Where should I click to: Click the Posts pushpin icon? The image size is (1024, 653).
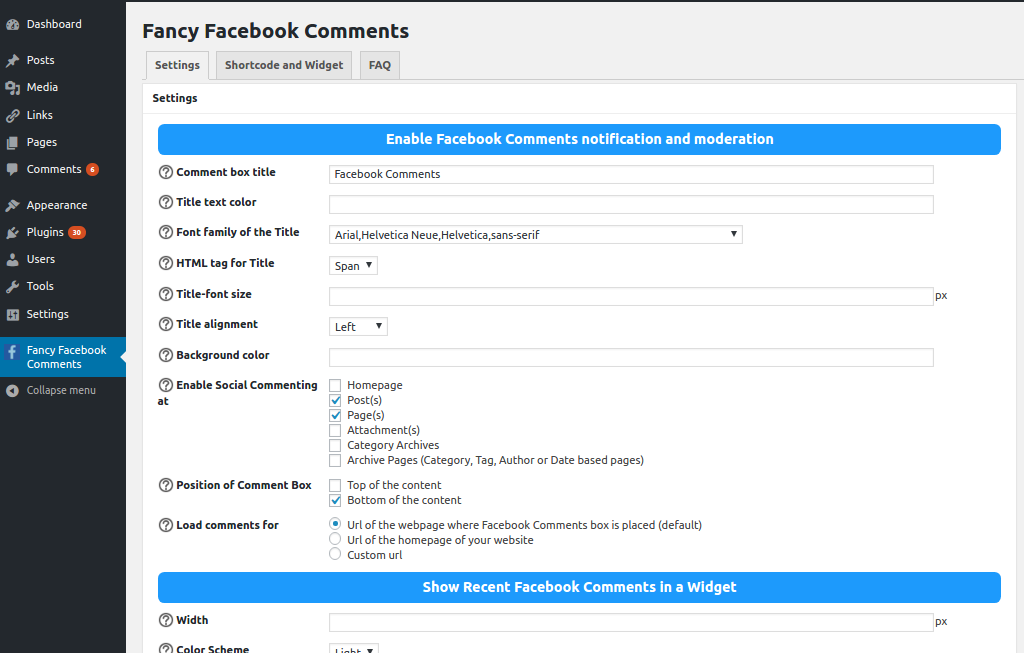click(13, 61)
